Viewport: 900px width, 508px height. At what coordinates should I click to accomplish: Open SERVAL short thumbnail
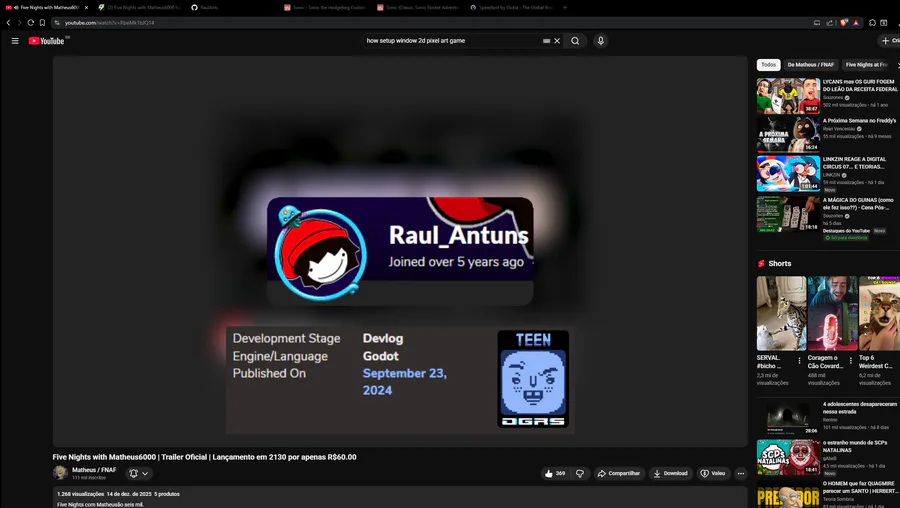[x=781, y=313]
